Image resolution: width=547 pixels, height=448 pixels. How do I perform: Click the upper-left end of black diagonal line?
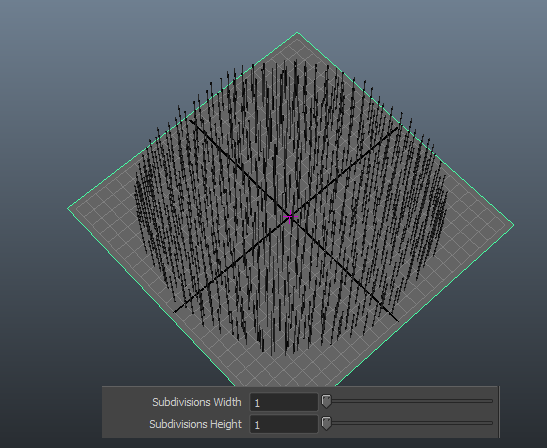pos(190,121)
